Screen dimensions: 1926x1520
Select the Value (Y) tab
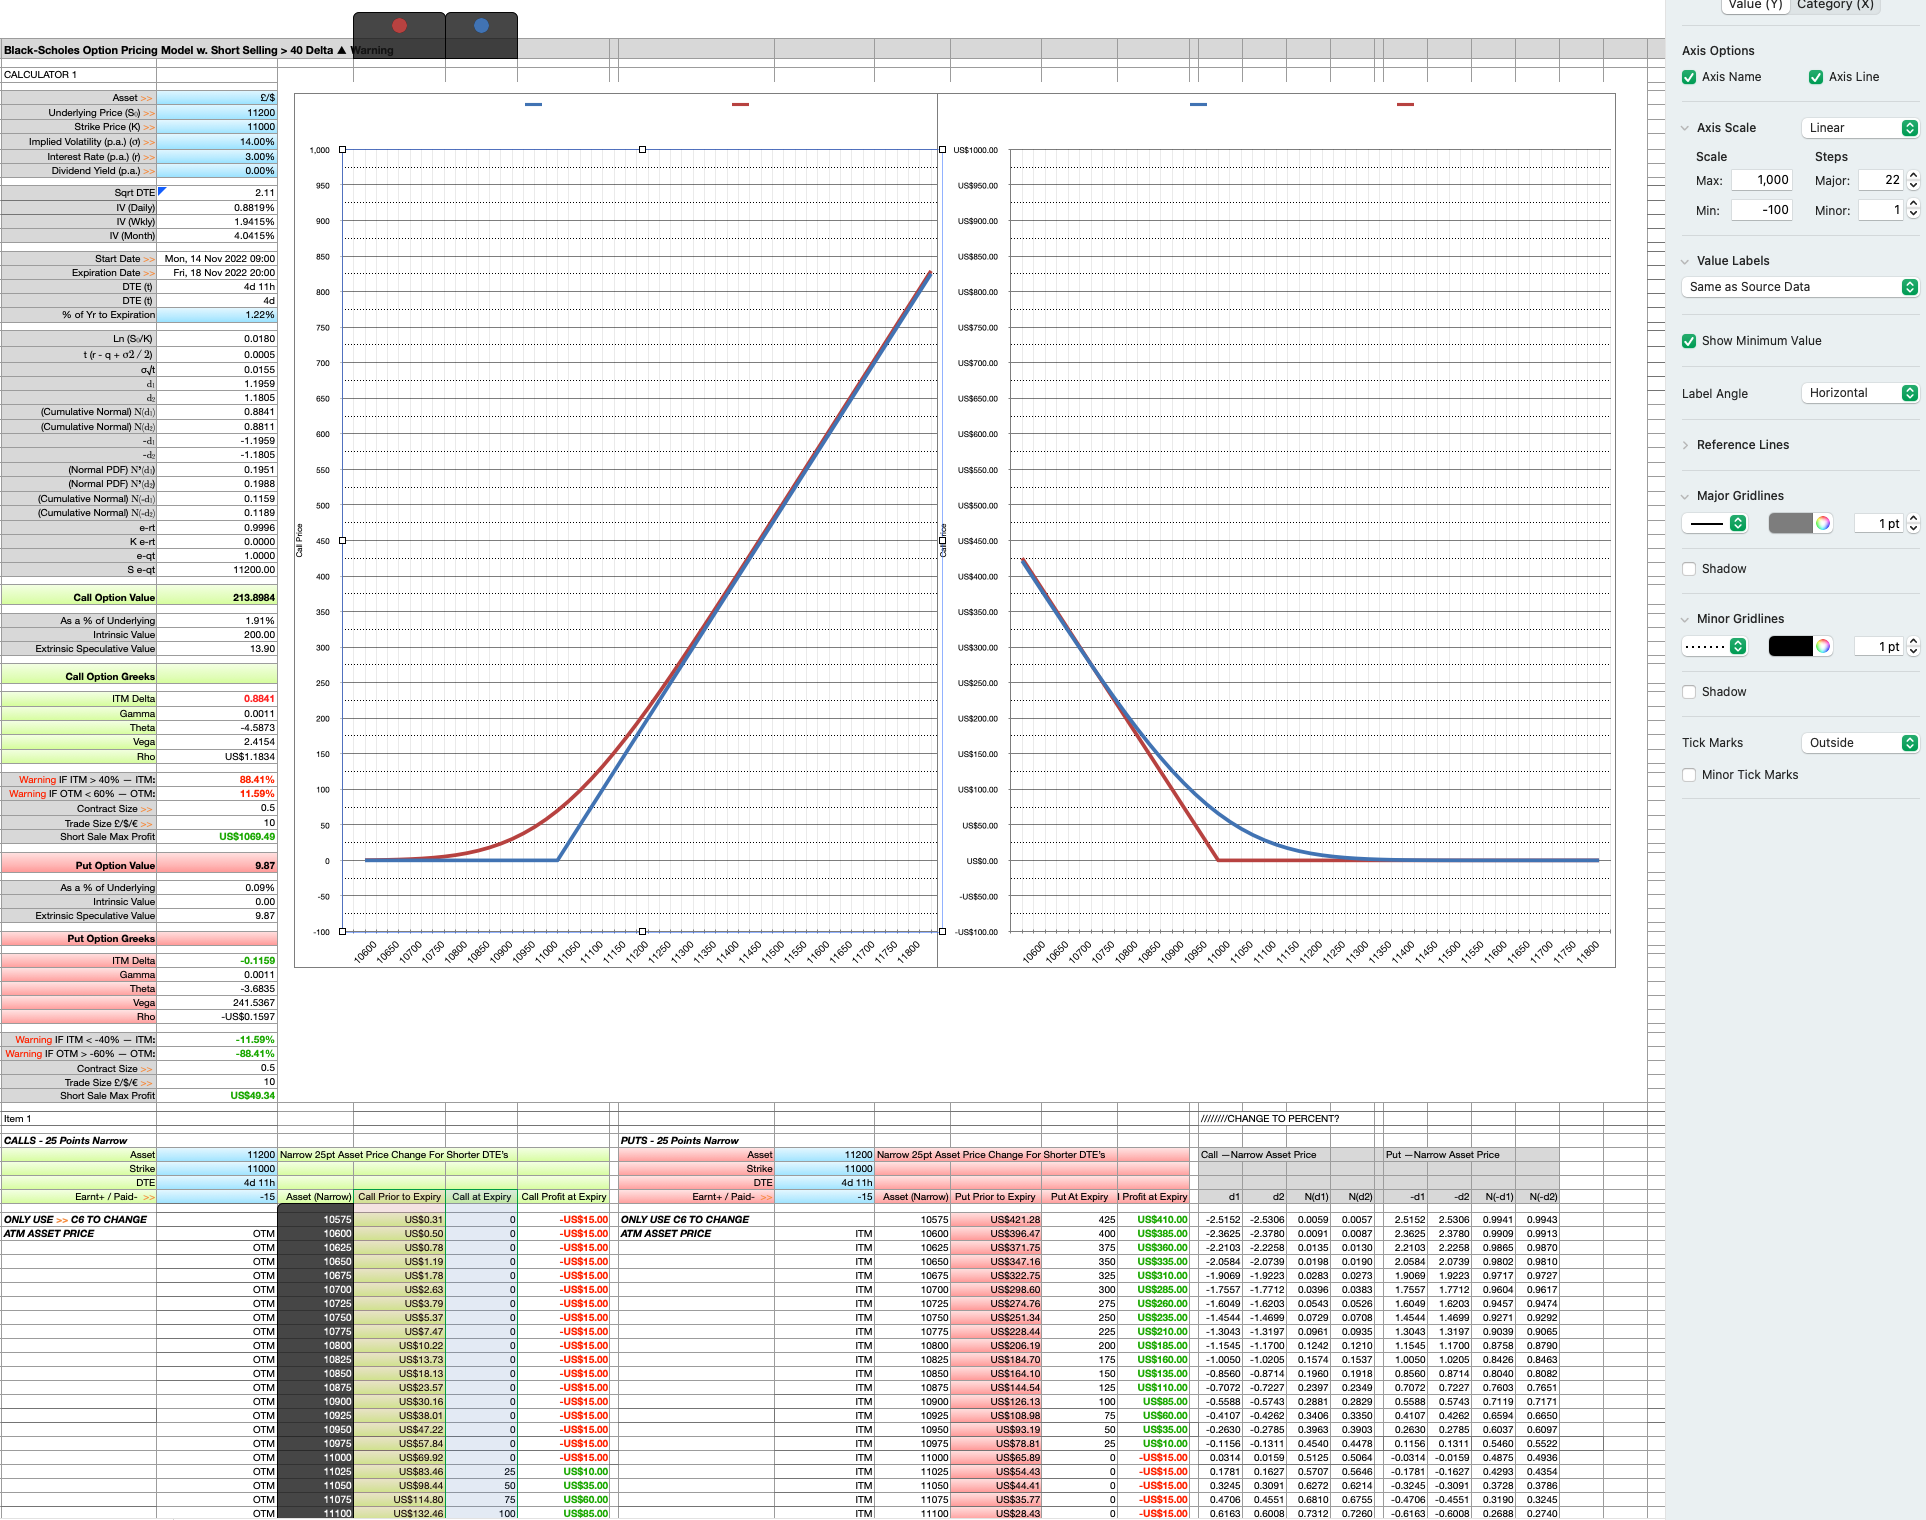(x=1755, y=5)
